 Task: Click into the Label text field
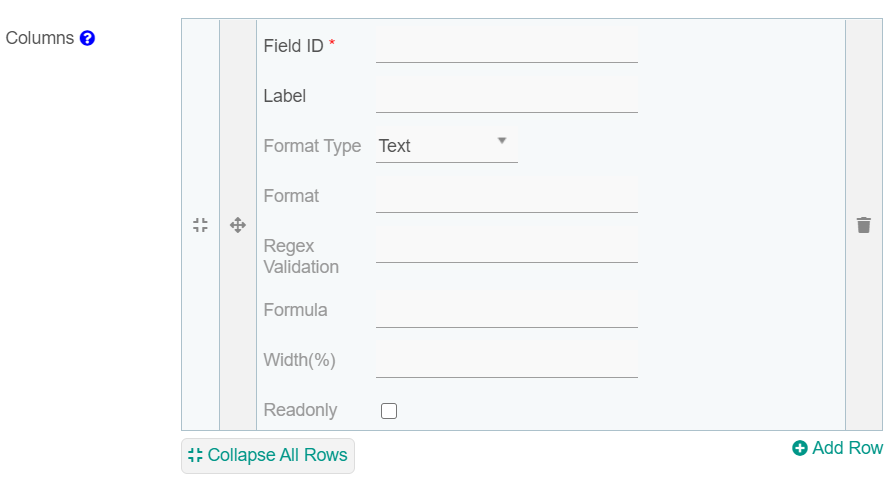(506, 96)
